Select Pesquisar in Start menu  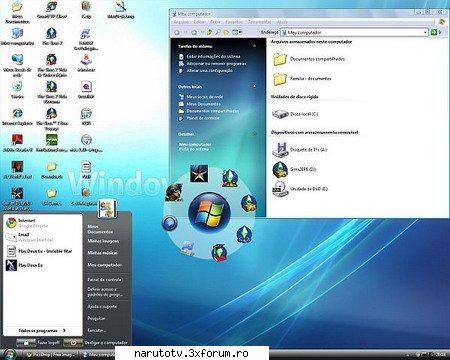96,318
